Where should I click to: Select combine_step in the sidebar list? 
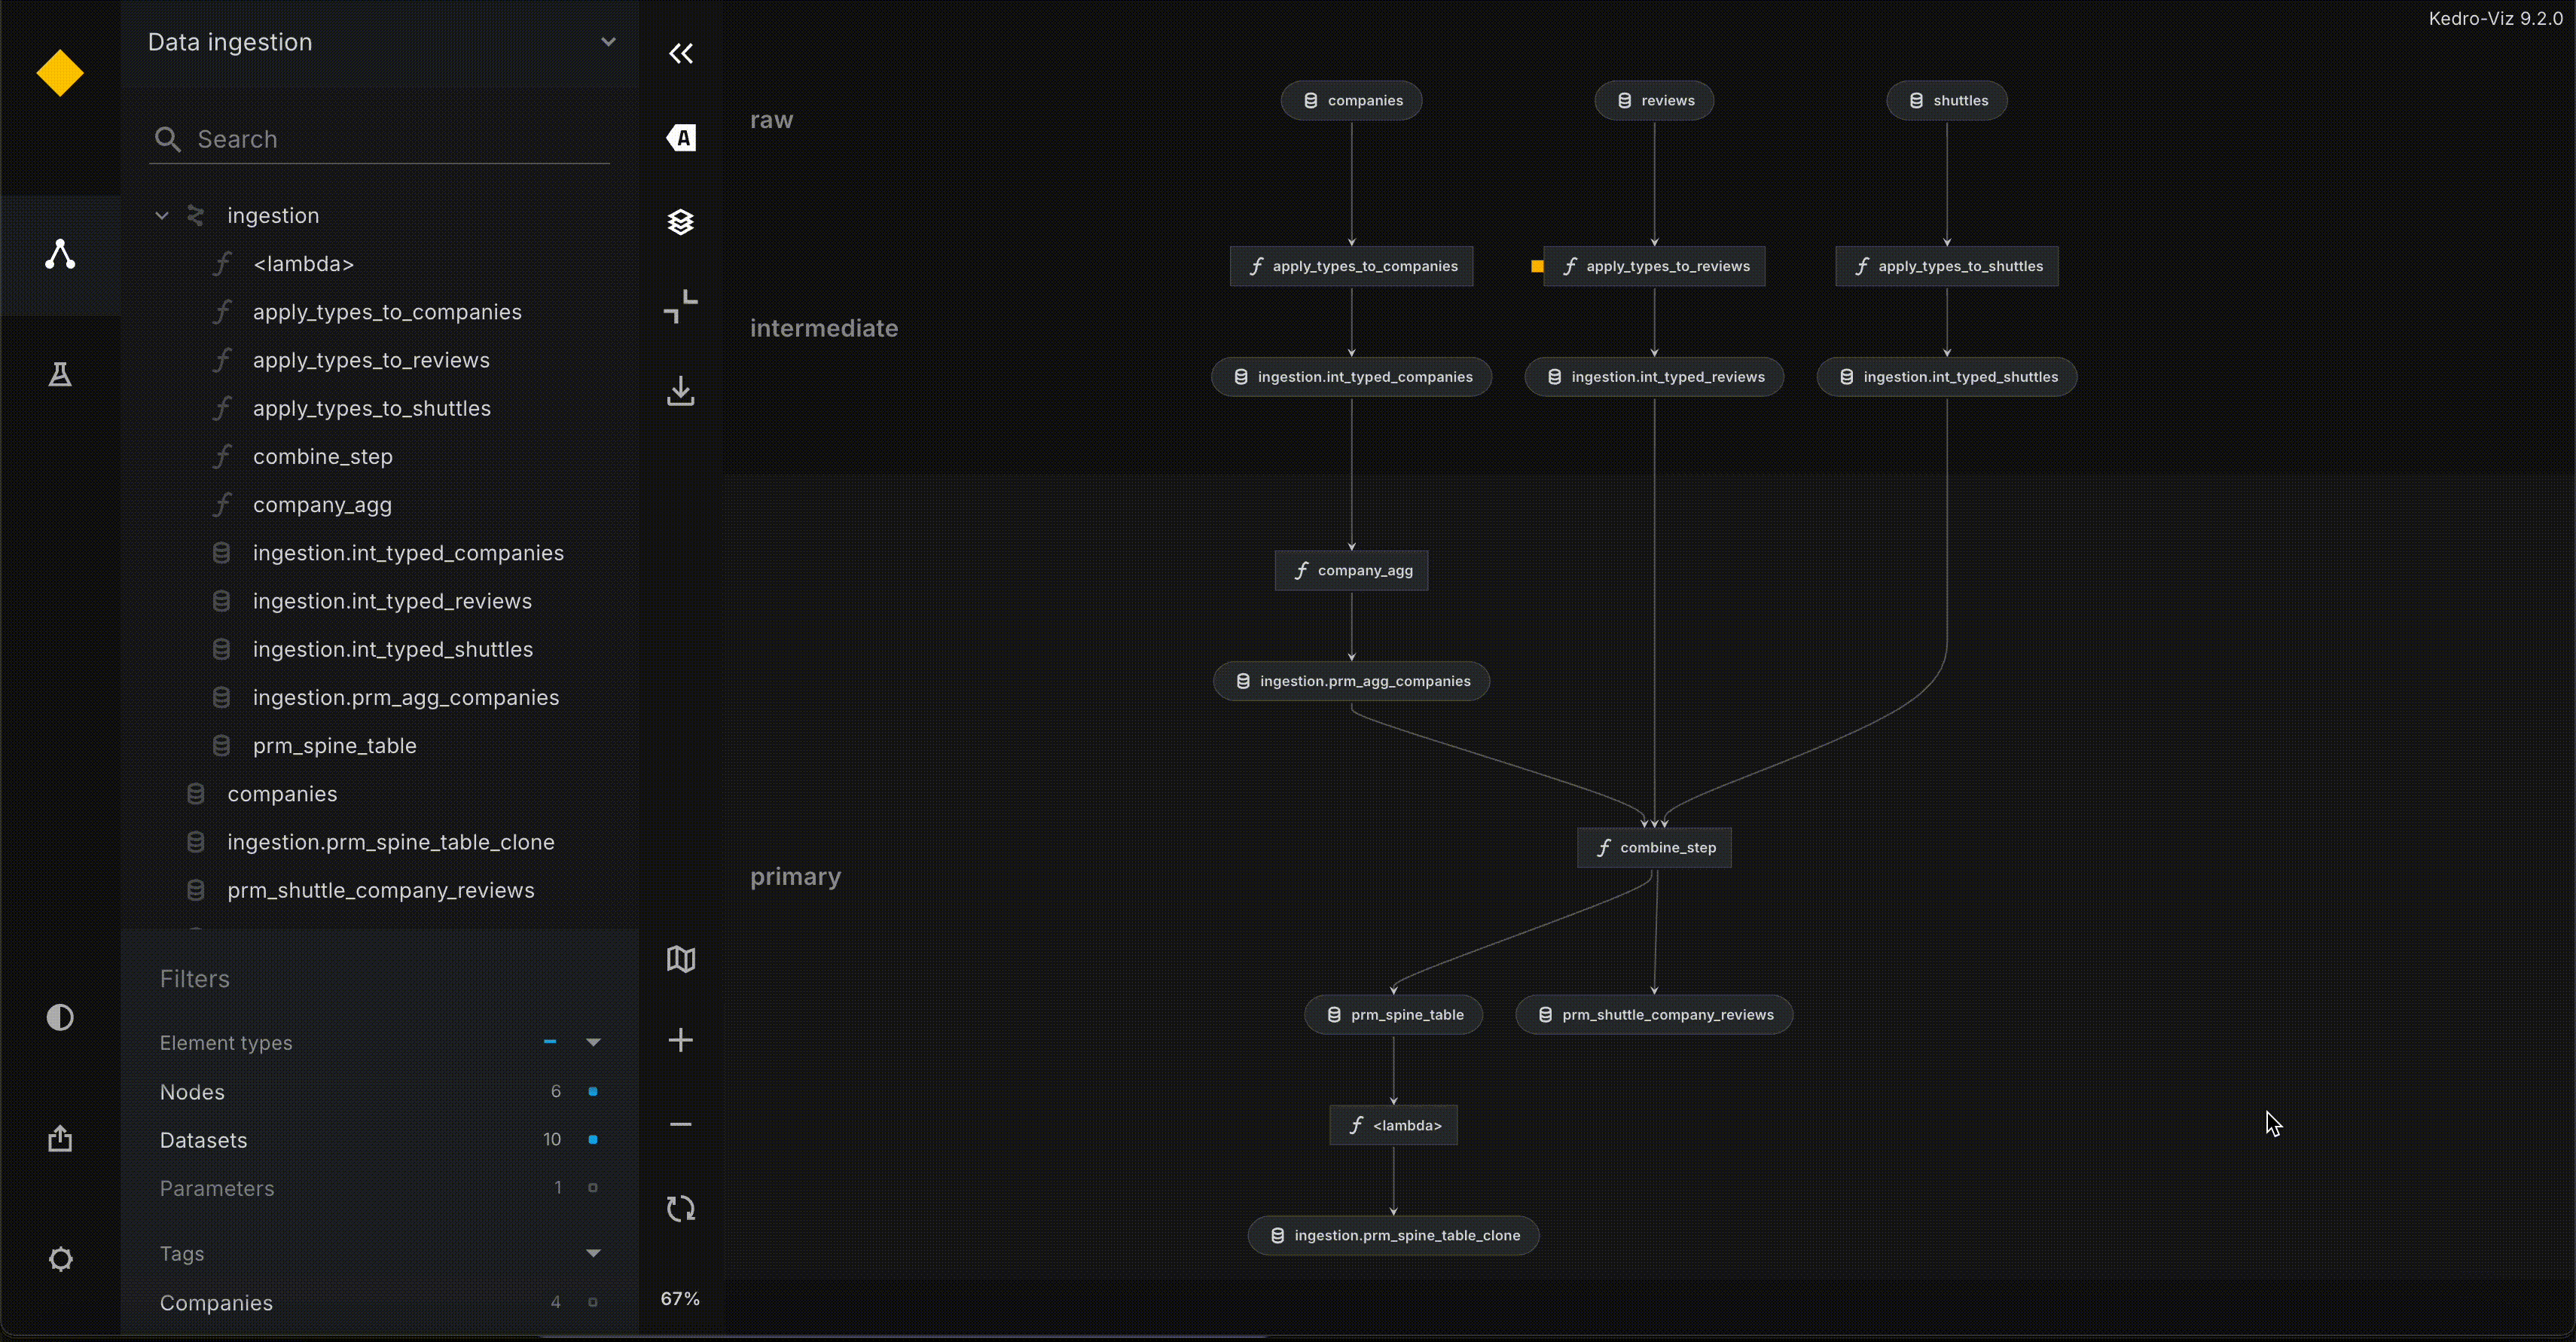(323, 457)
